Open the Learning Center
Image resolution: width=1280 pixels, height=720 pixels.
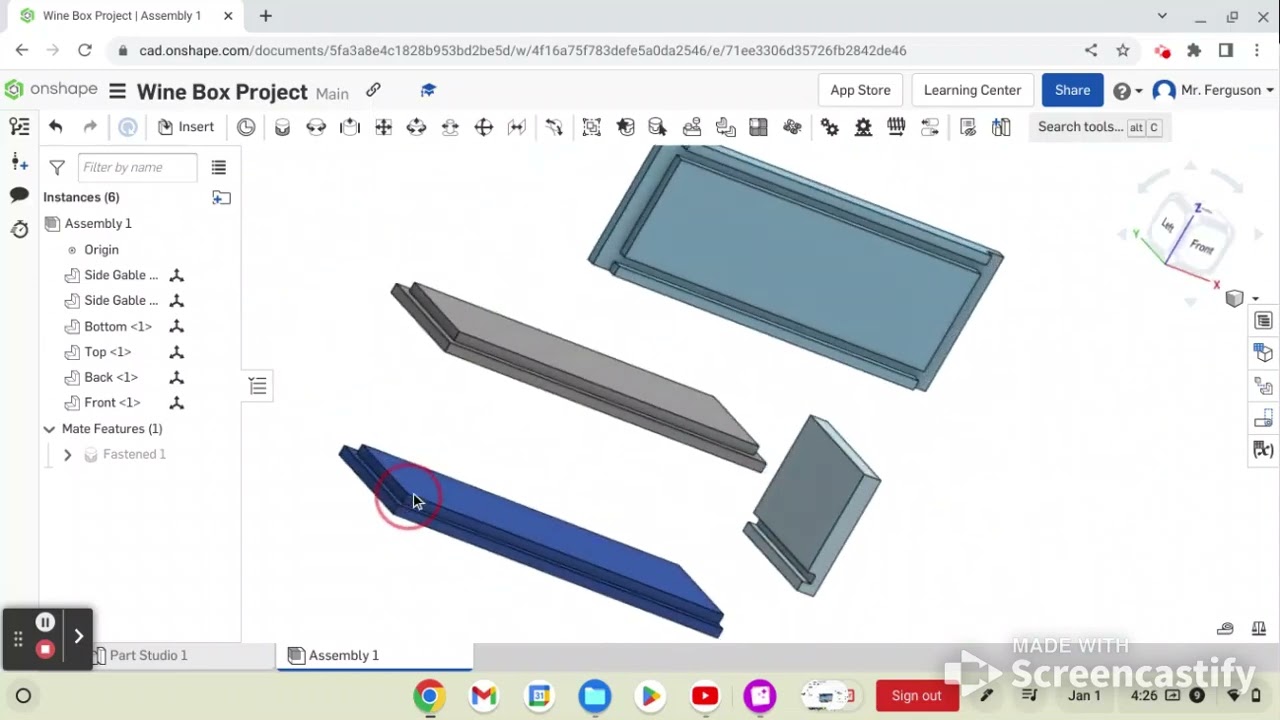pos(972,90)
